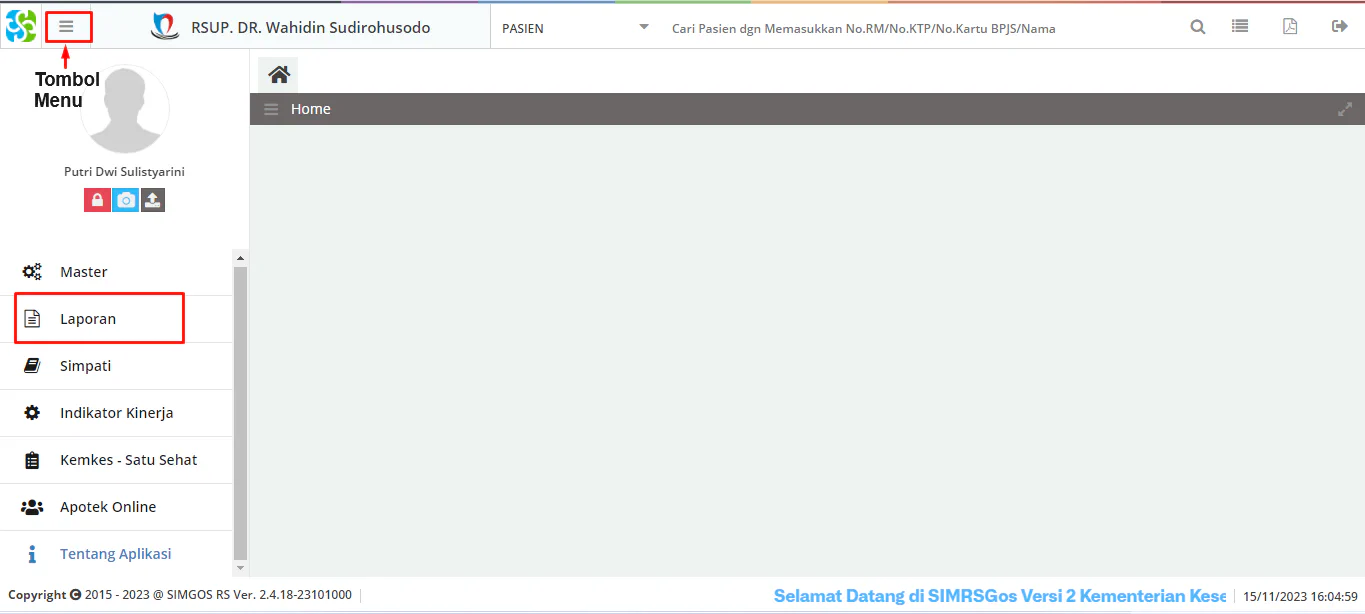Click the Selamat Datang marquee text

[x=1000, y=596]
